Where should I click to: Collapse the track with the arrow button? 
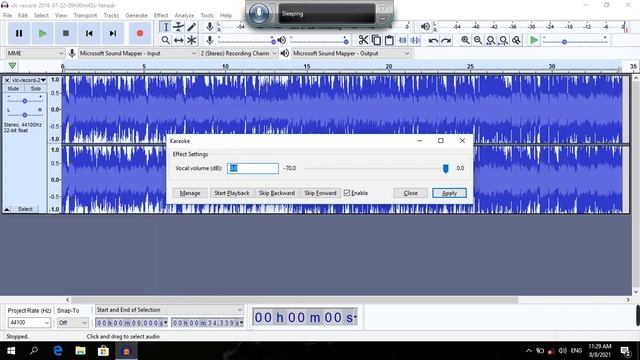click(7, 209)
